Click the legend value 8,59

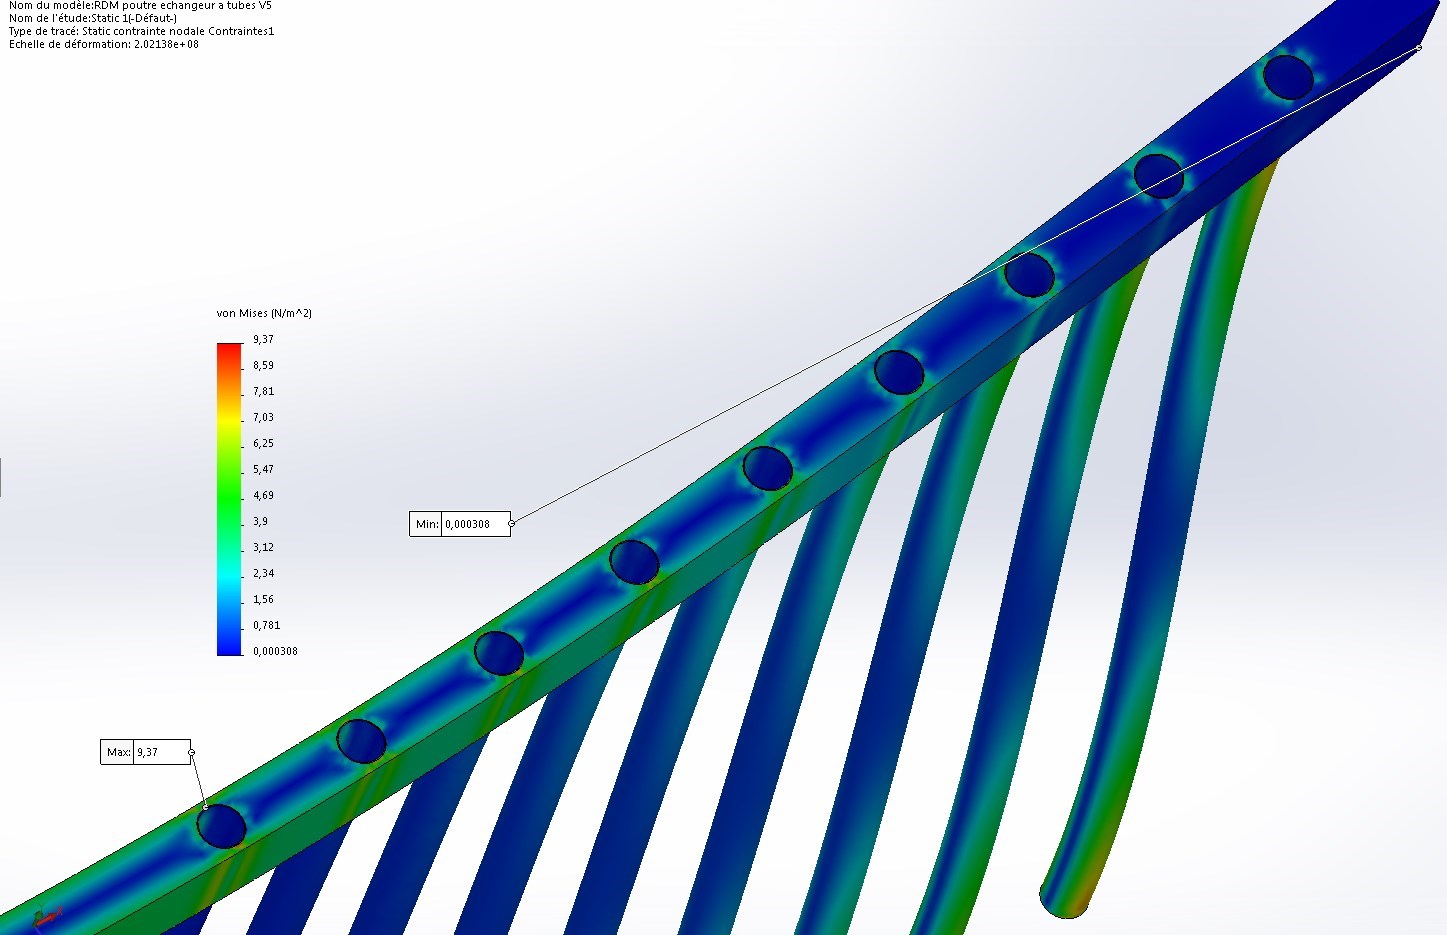click(x=263, y=365)
